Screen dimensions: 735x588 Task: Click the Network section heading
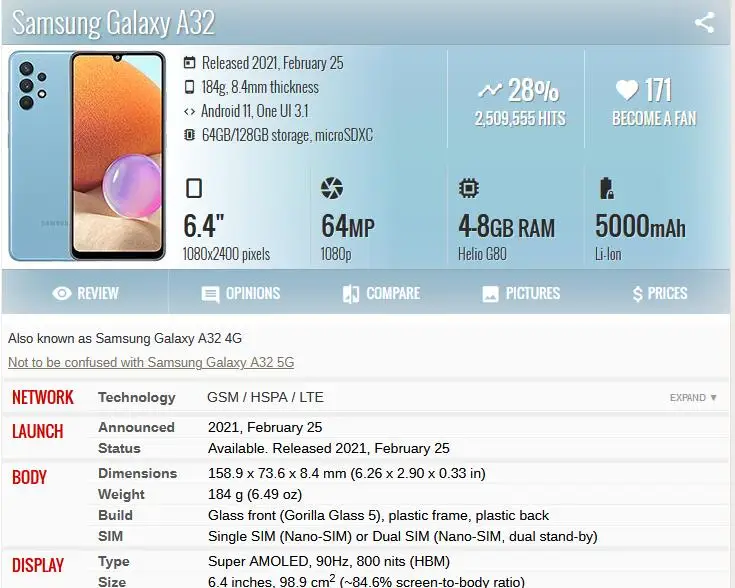click(43, 398)
